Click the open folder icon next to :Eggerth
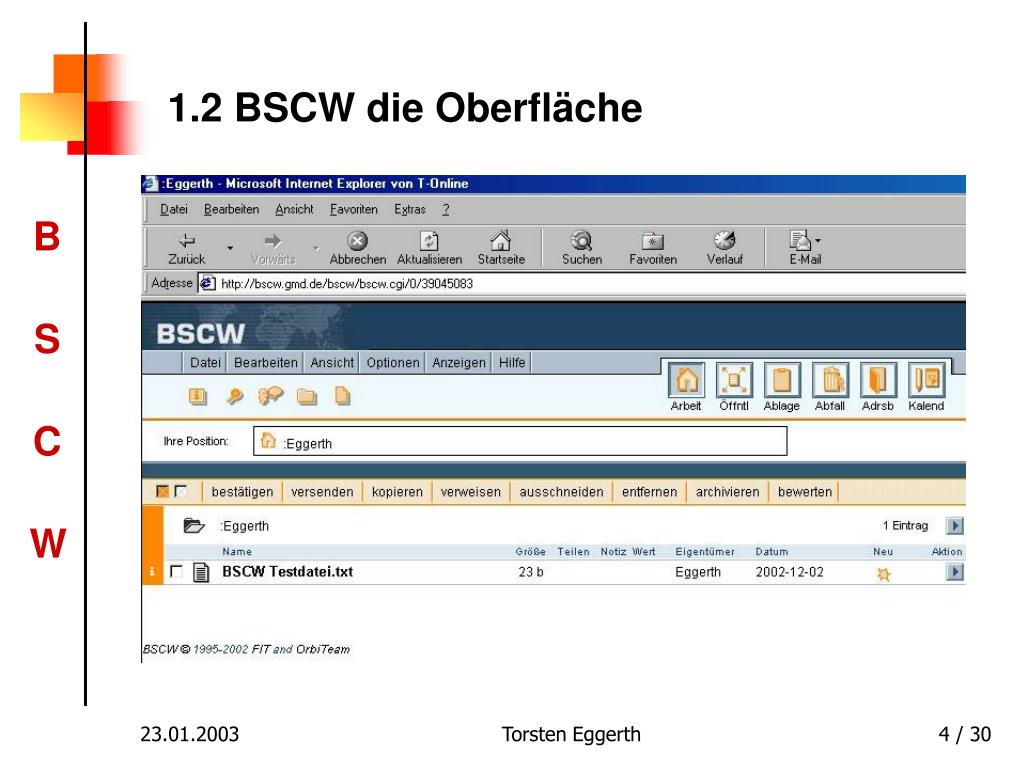 click(194, 525)
